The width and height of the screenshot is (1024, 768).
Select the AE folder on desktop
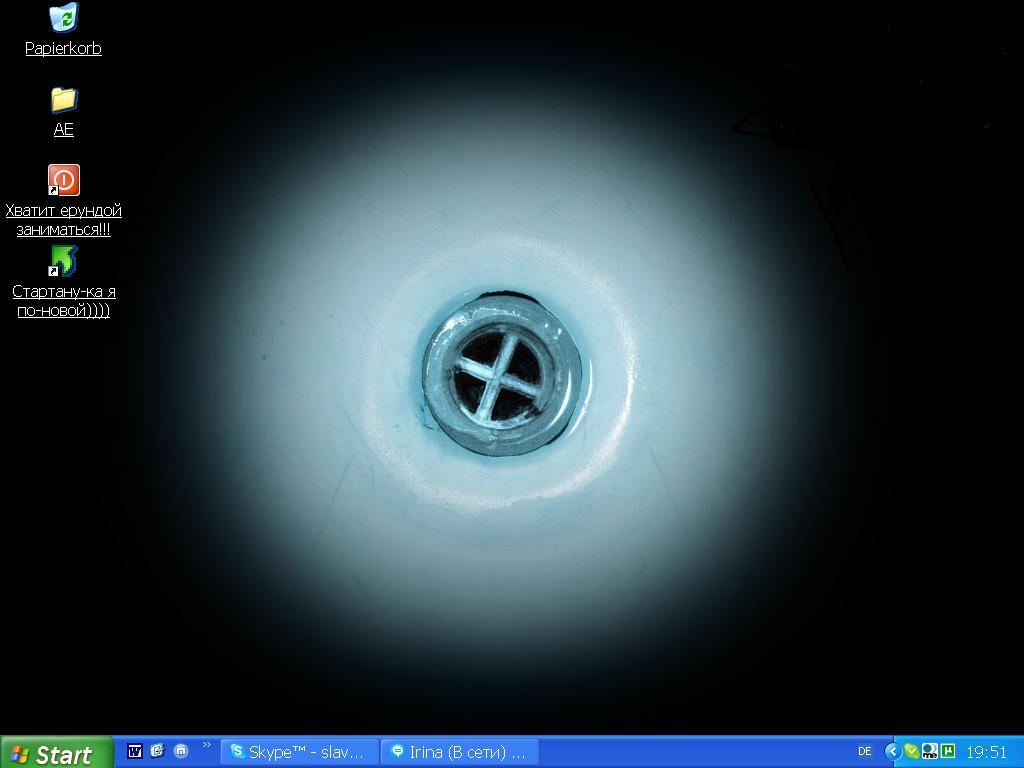[63, 100]
